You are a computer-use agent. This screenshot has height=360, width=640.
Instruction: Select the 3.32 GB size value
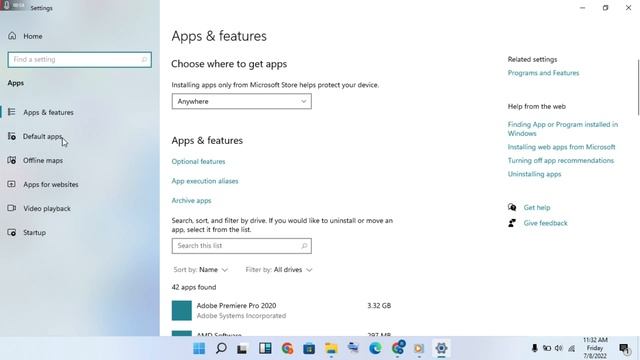click(379, 306)
